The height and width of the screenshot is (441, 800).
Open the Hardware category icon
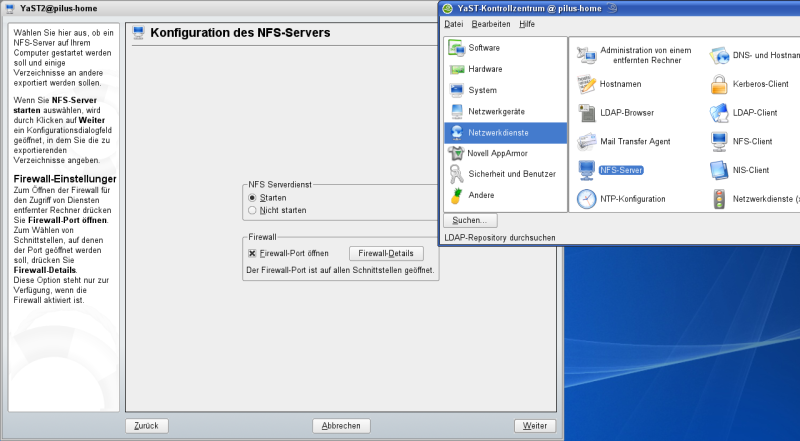pos(457,69)
